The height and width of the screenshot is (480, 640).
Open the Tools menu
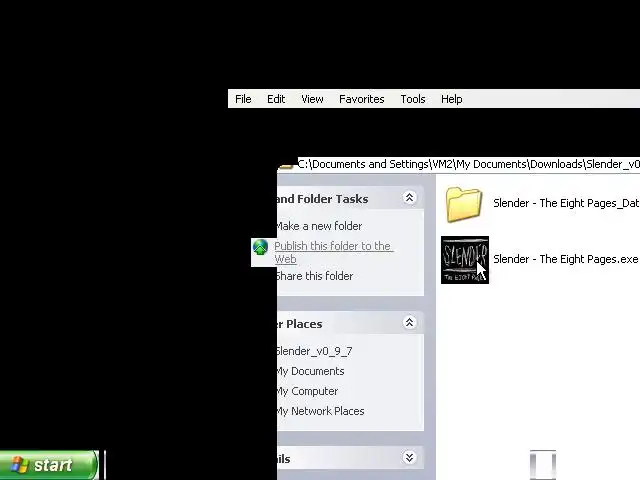pos(413,99)
